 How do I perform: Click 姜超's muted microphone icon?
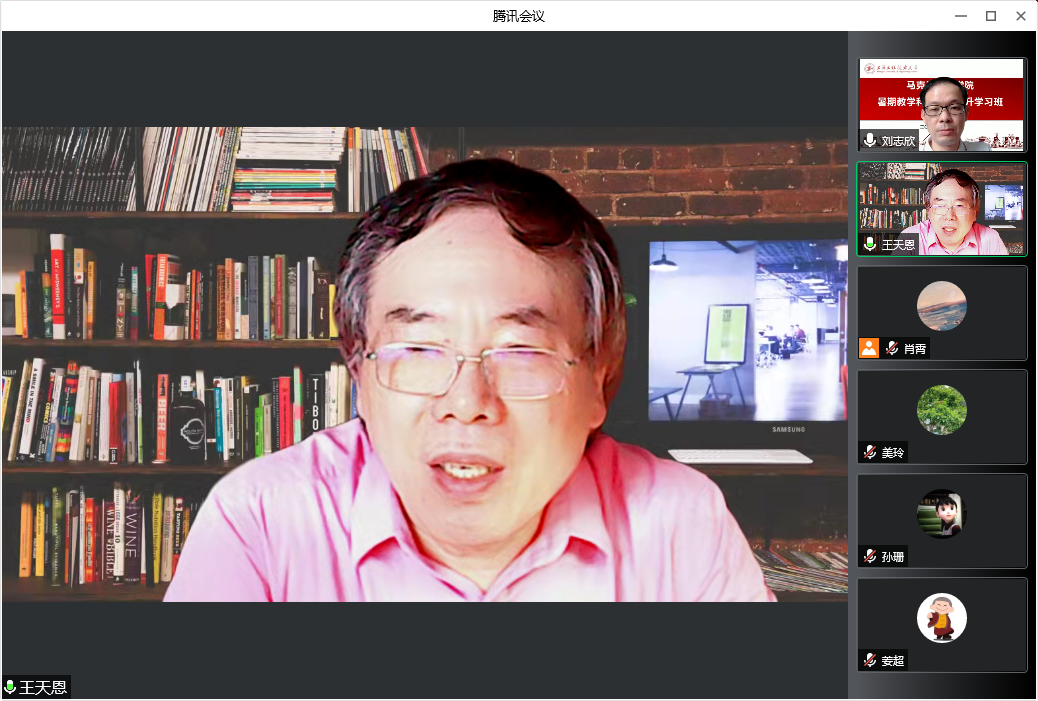(x=870, y=661)
